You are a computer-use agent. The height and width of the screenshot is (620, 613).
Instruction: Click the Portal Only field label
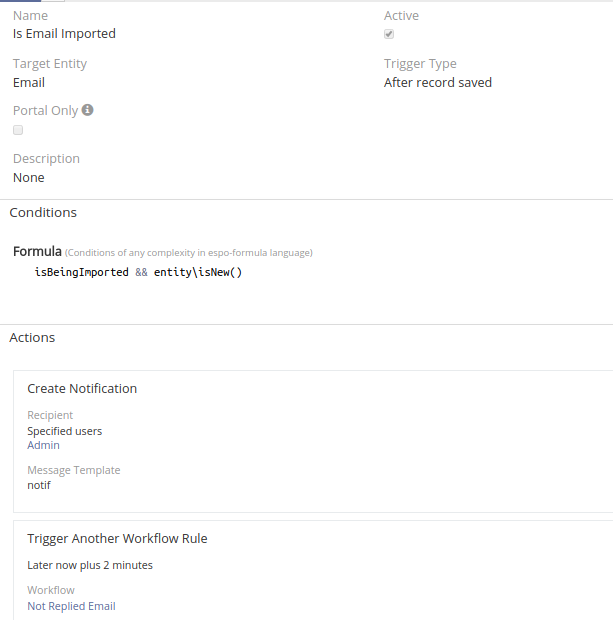45,111
